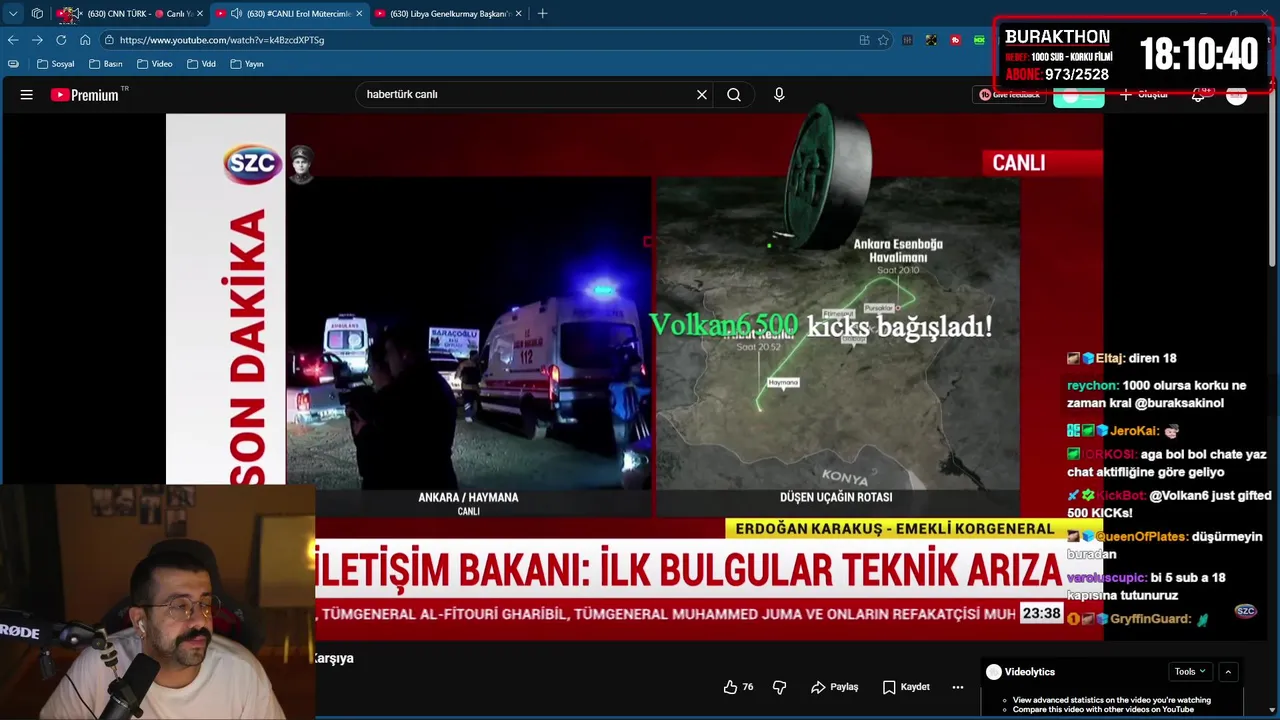Click the Videolytics logo icon

click(993, 672)
